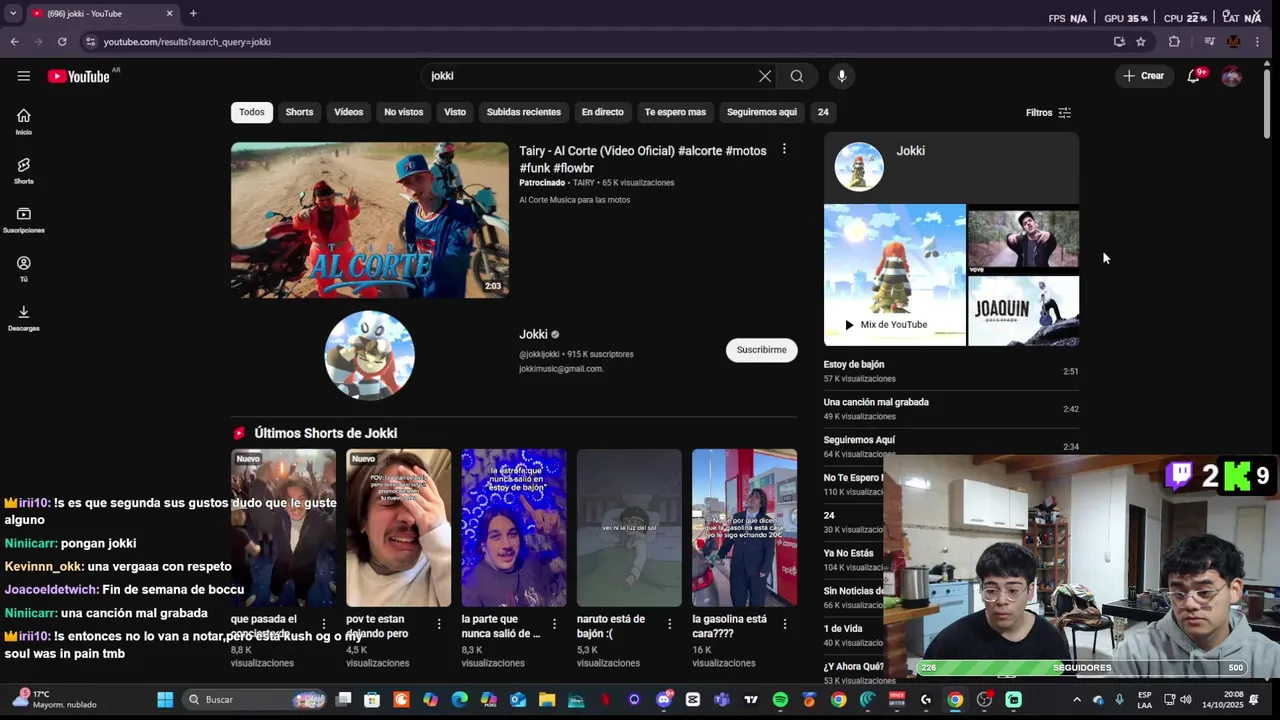Open the Tú profile sidebar item
The height and width of the screenshot is (720, 1280).
[23, 269]
